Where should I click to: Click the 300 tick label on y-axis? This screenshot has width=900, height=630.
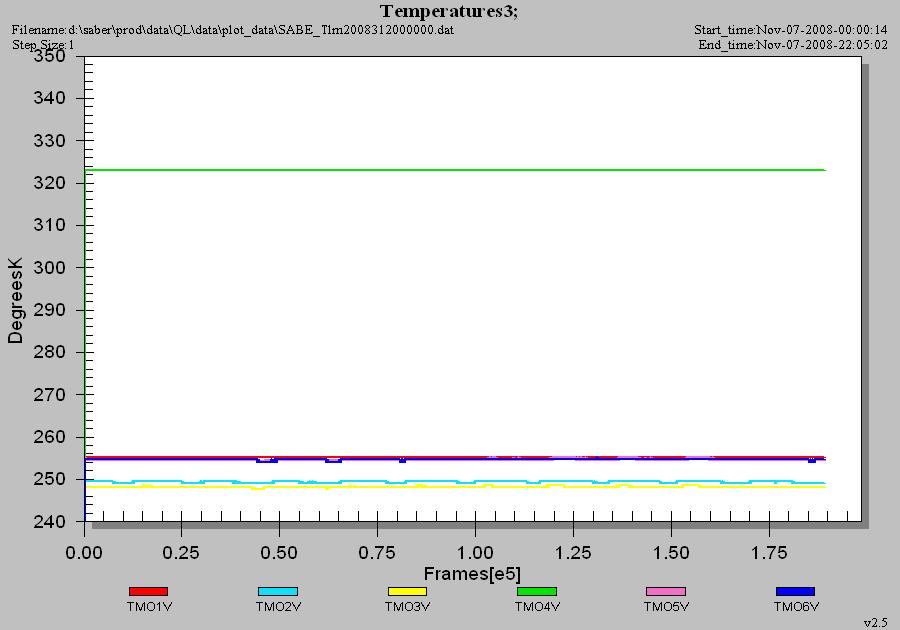click(49, 267)
